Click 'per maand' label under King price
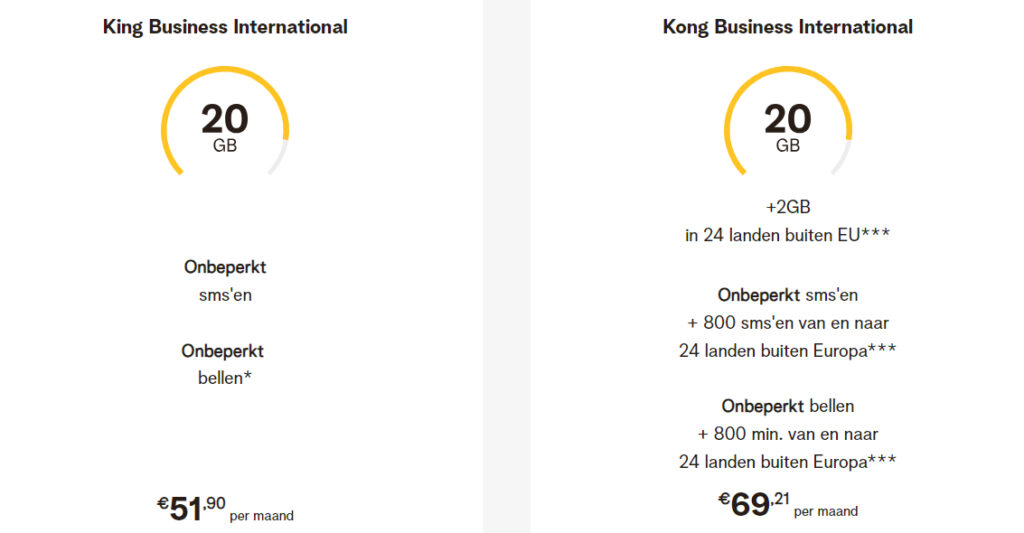Screen dimensions: 1024x533 (x=262, y=516)
